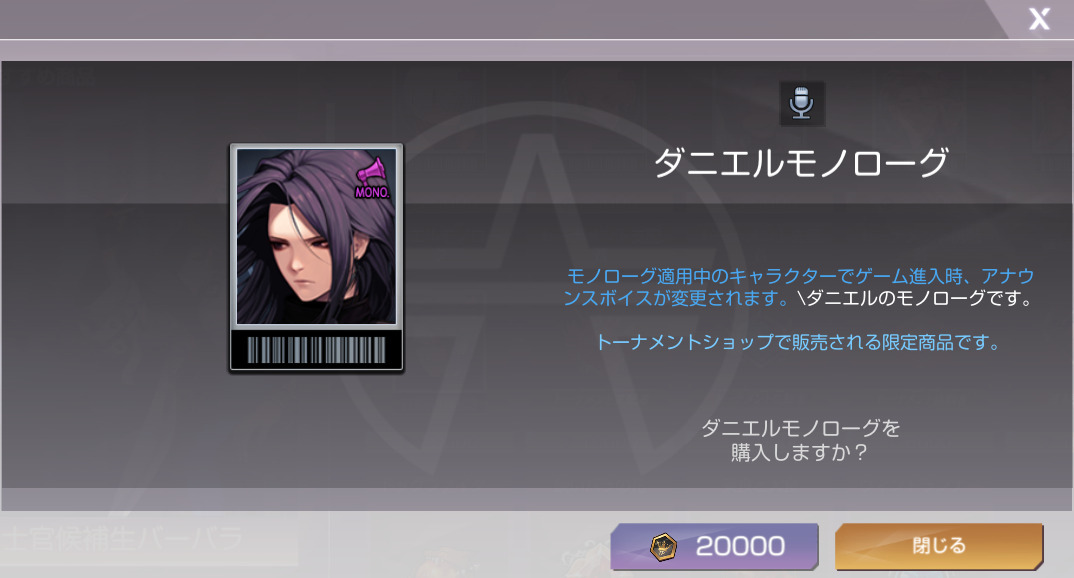This screenshot has height=578, width=1074.
Task: Click the faded text at dialog top-left
Action: point(56,75)
